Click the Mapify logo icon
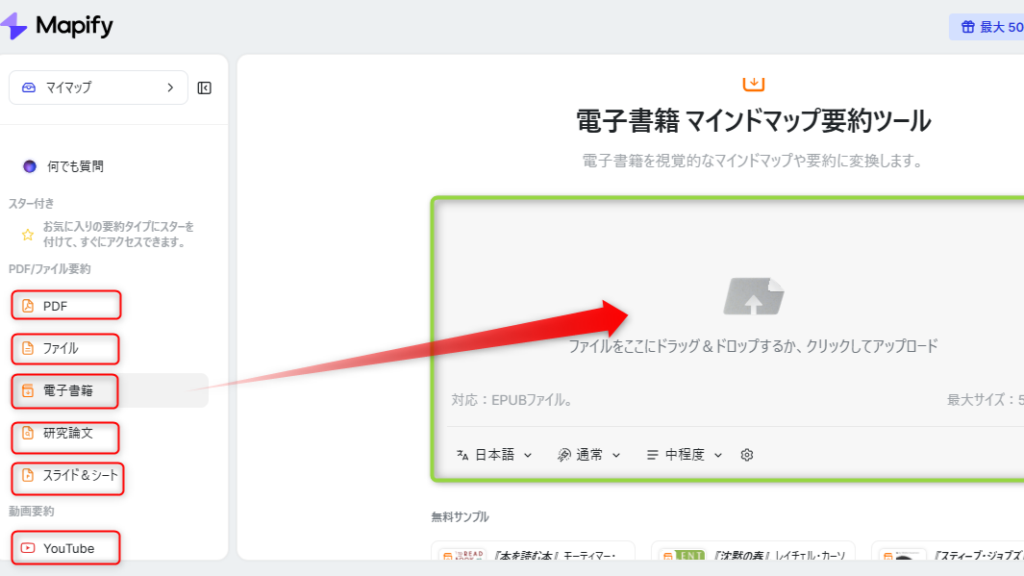This screenshot has width=1024, height=576. pyautogui.click(x=14, y=26)
